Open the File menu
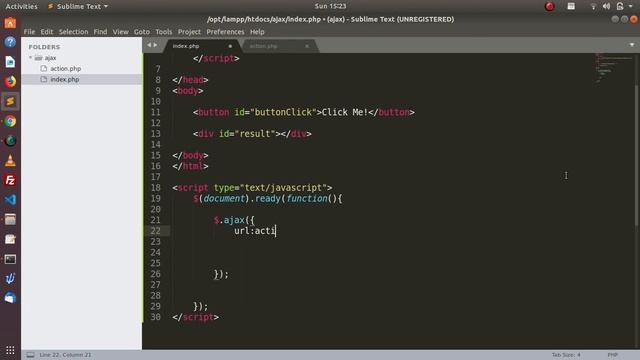Viewport: 640px width, 360px height. click(x=29, y=32)
